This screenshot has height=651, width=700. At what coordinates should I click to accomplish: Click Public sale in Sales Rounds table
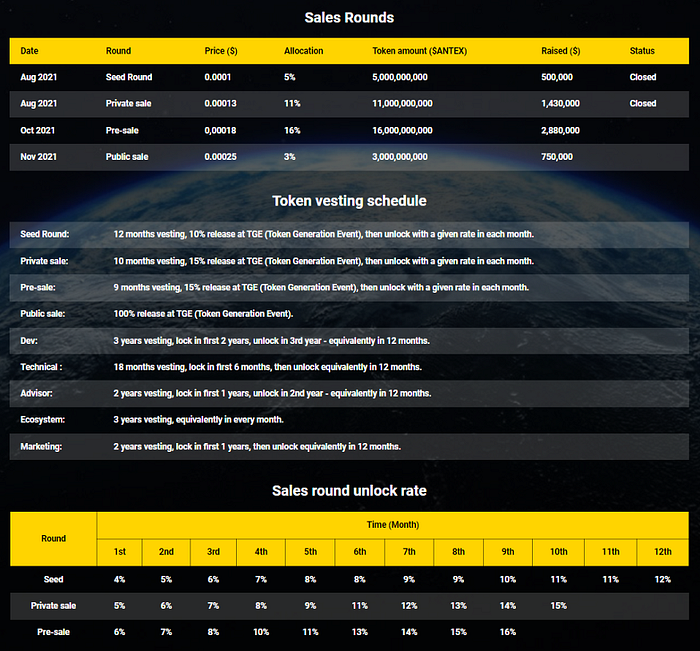pos(127,157)
